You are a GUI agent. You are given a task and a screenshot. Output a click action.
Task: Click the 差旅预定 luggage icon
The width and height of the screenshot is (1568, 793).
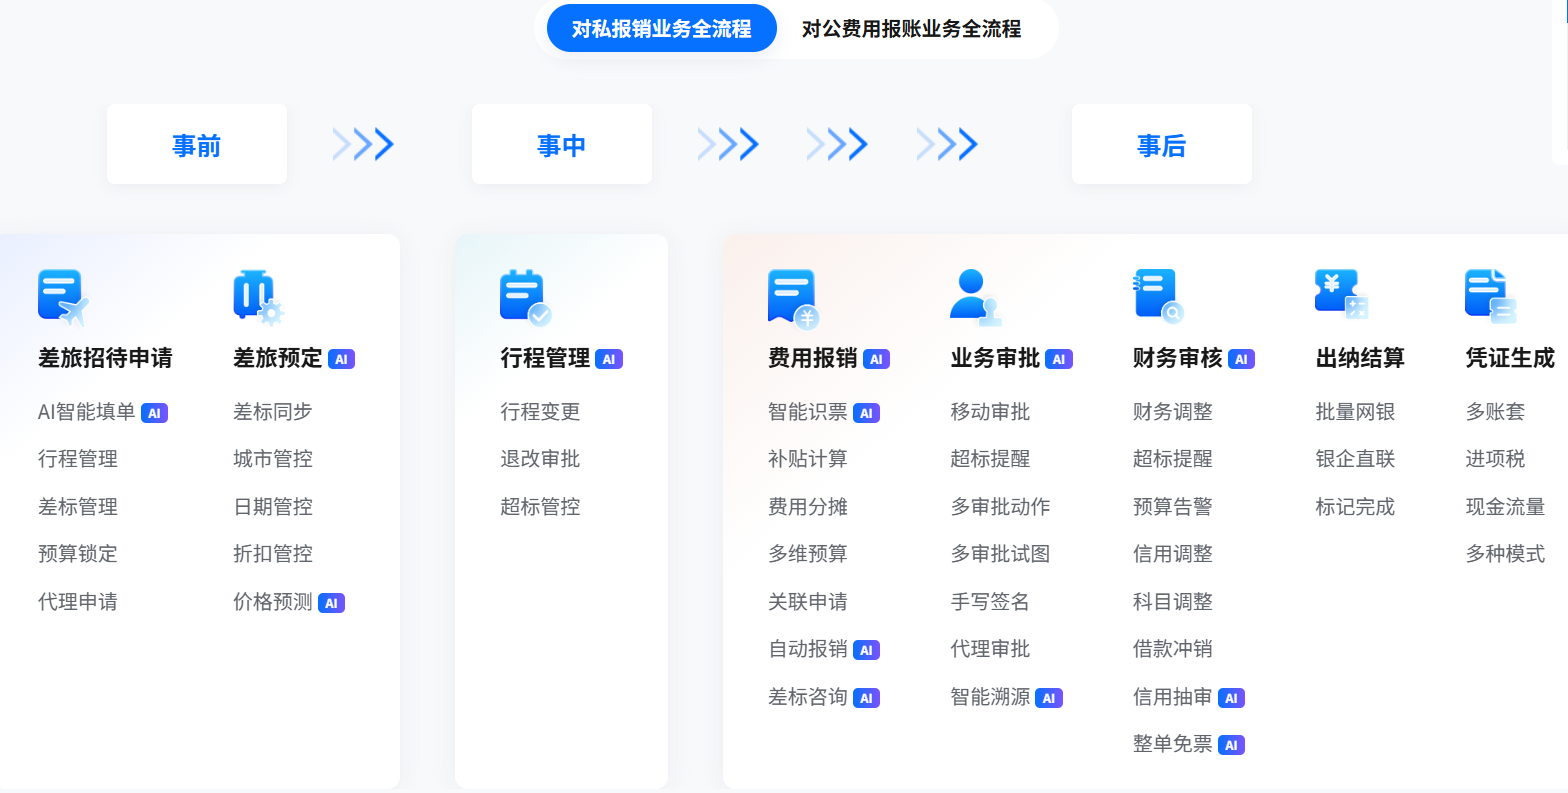click(x=258, y=297)
